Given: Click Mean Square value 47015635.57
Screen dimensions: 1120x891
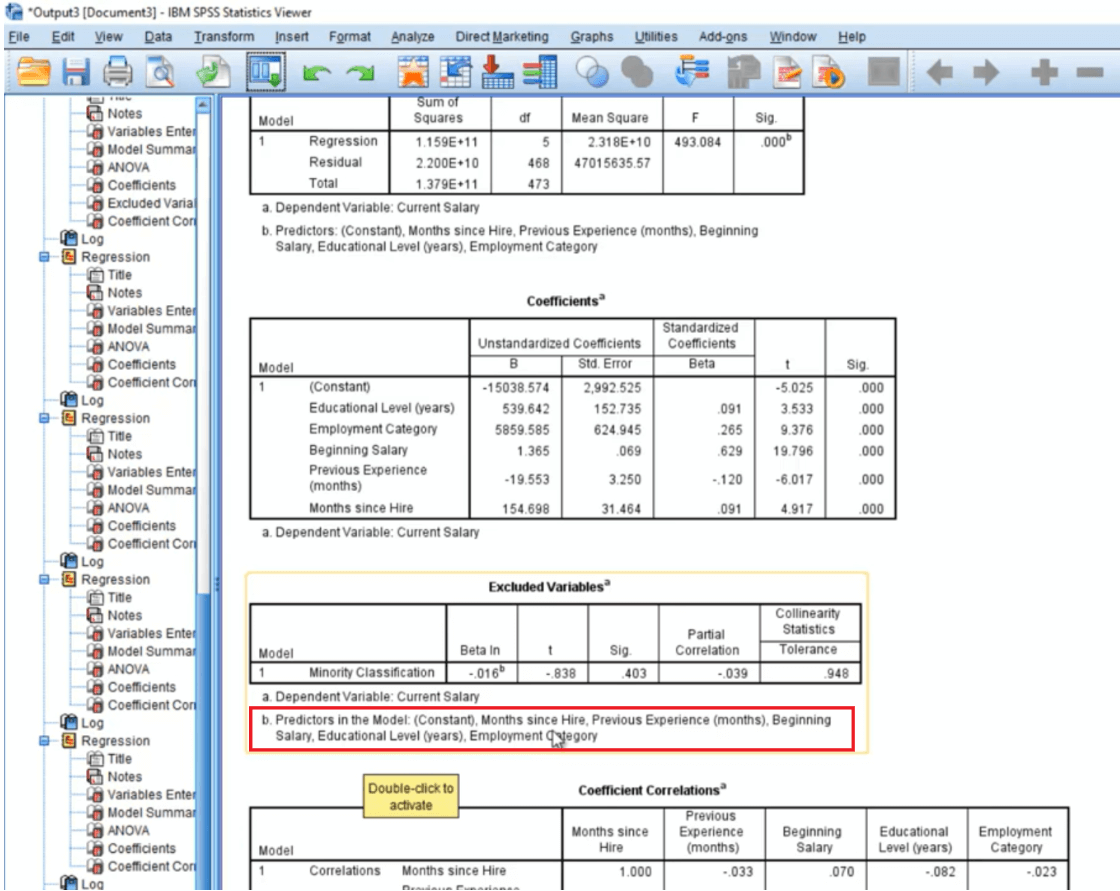Looking at the screenshot, I should coord(612,163).
